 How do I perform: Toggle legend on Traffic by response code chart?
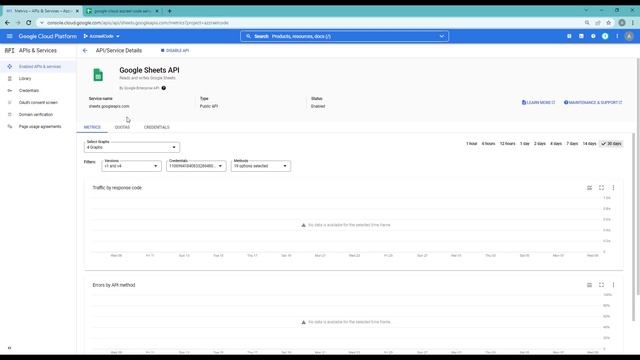tap(589, 188)
